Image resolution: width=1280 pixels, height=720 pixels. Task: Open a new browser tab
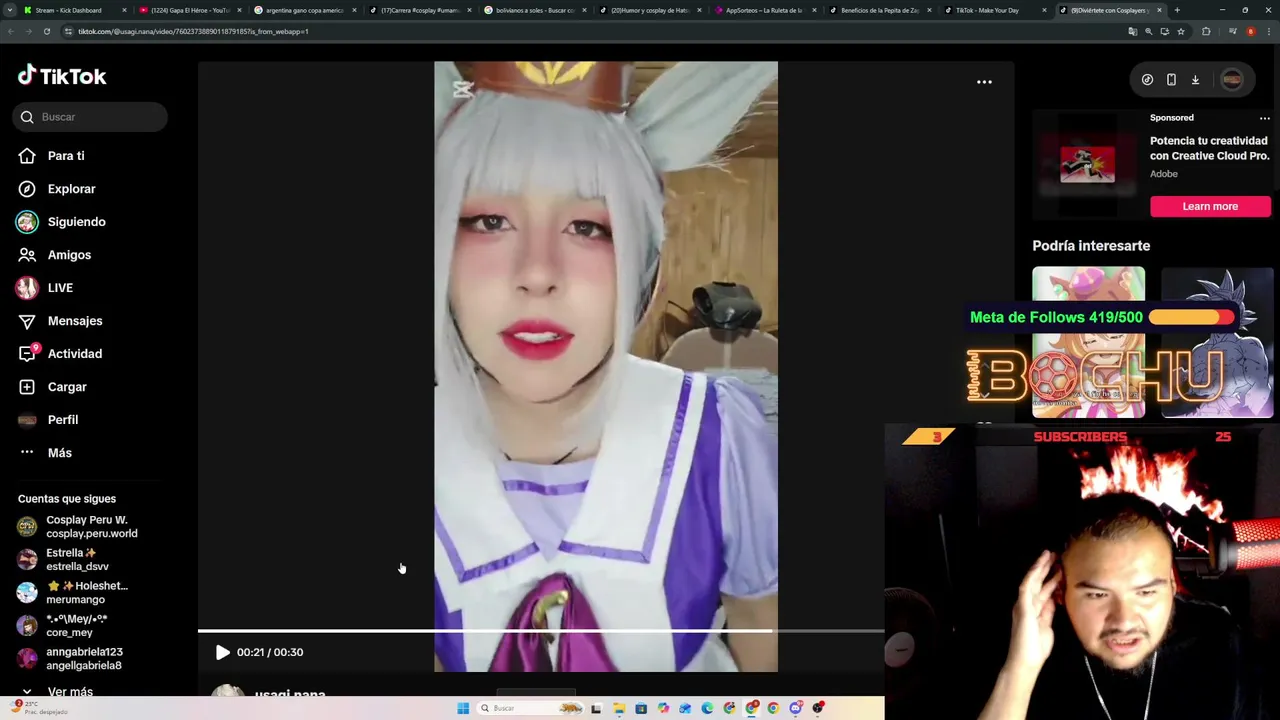pyautogui.click(x=1177, y=10)
